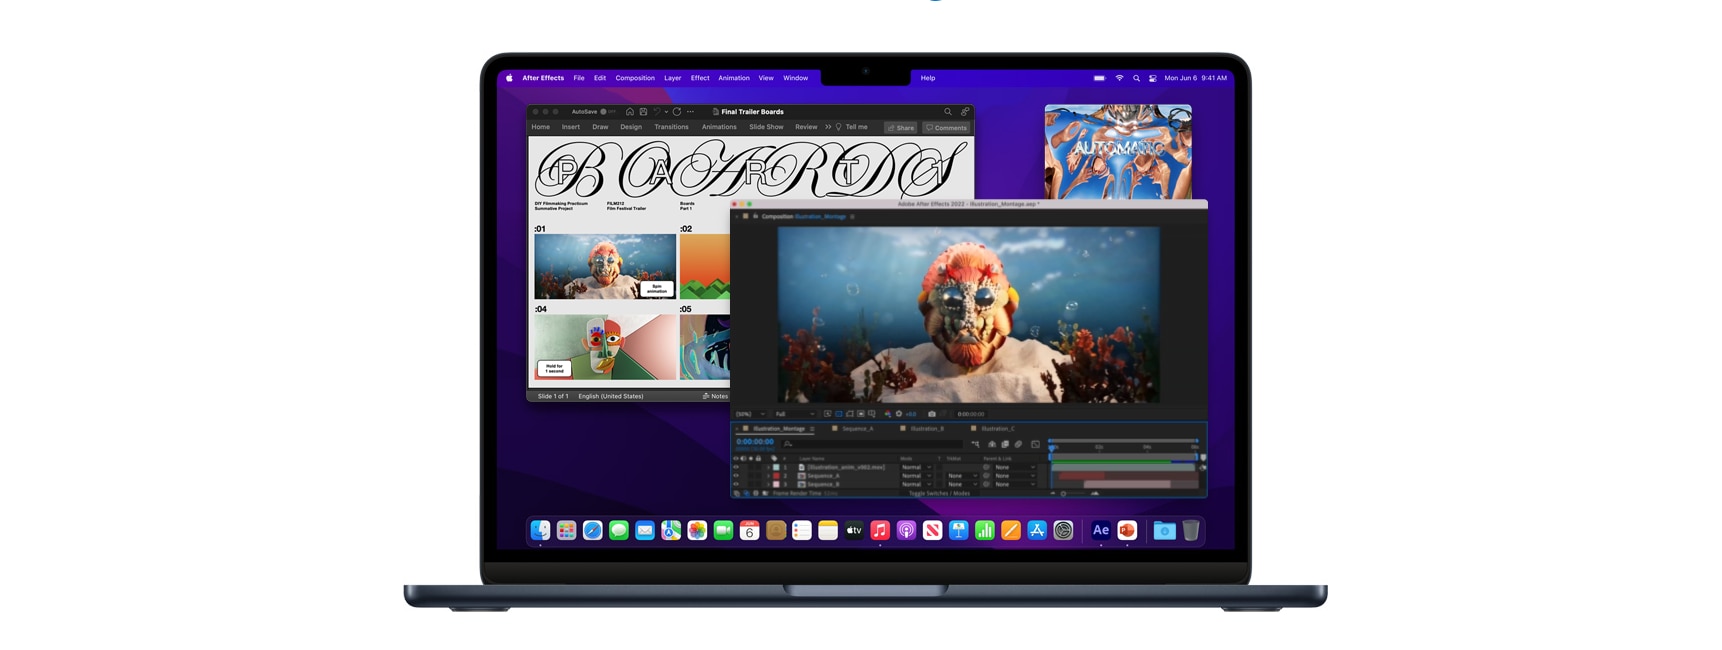The width and height of the screenshot is (1722, 650).
Task: Click the graph editor icon in timeline
Action: coord(1035,444)
